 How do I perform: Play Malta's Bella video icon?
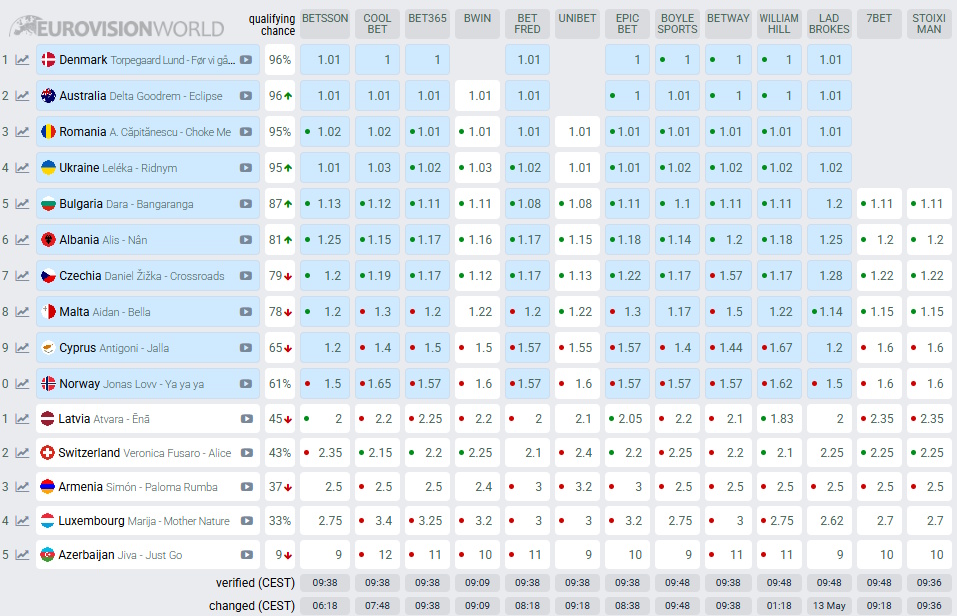246,312
